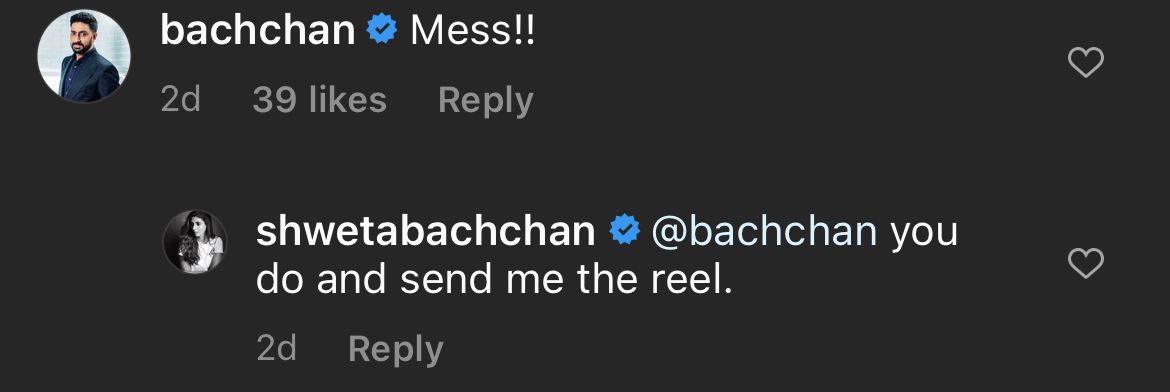Reply to bachchan's "Mess!!" comment
This screenshot has width=1170, height=392.
click(x=486, y=102)
